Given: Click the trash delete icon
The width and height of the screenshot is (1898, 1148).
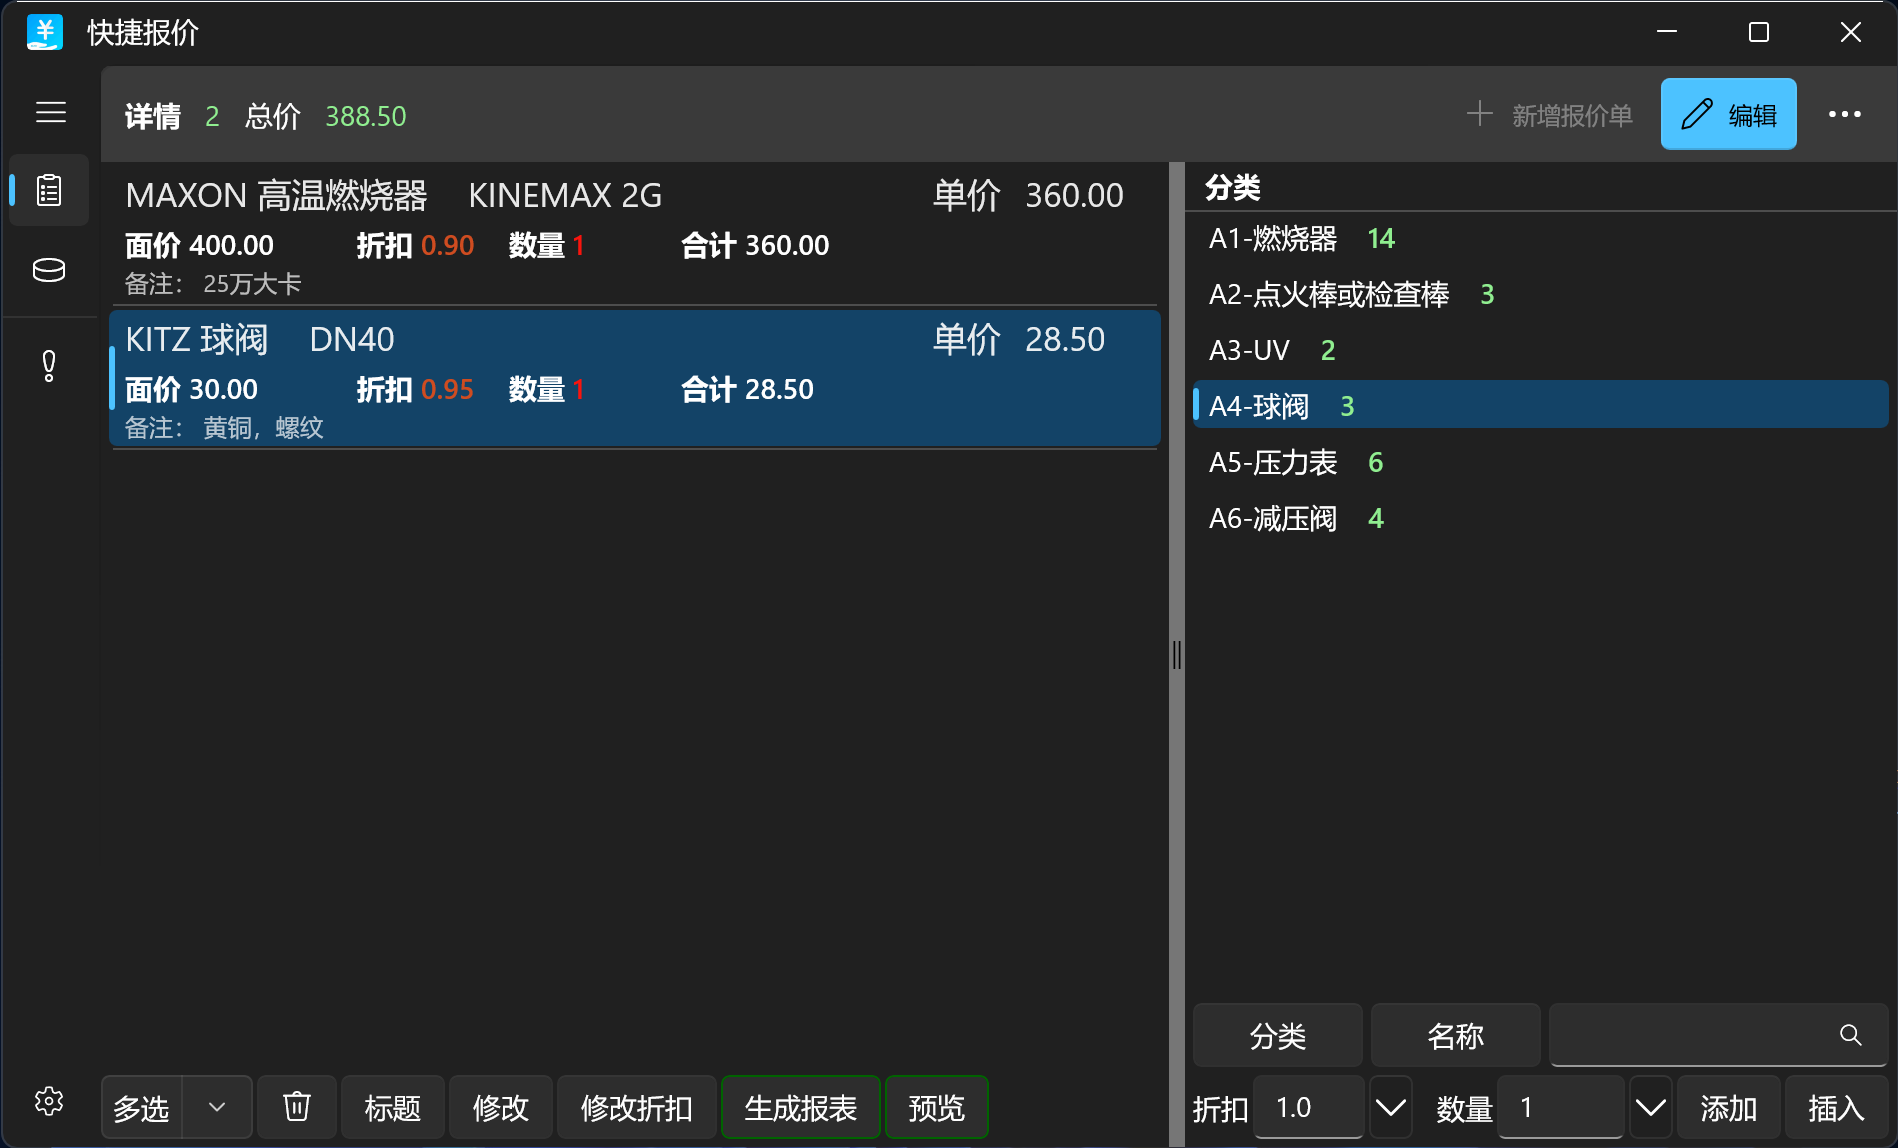Looking at the screenshot, I should [x=297, y=1107].
